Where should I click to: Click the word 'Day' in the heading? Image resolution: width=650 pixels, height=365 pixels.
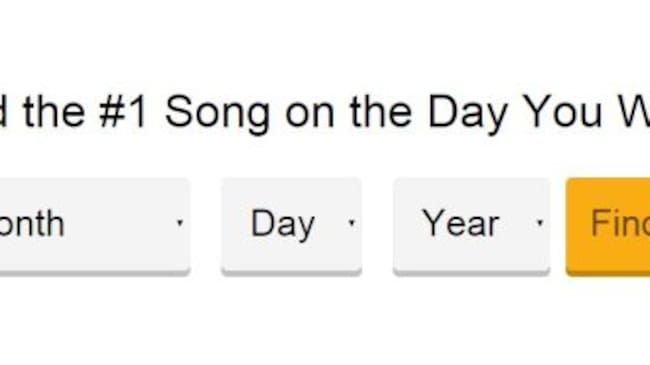tap(468, 113)
